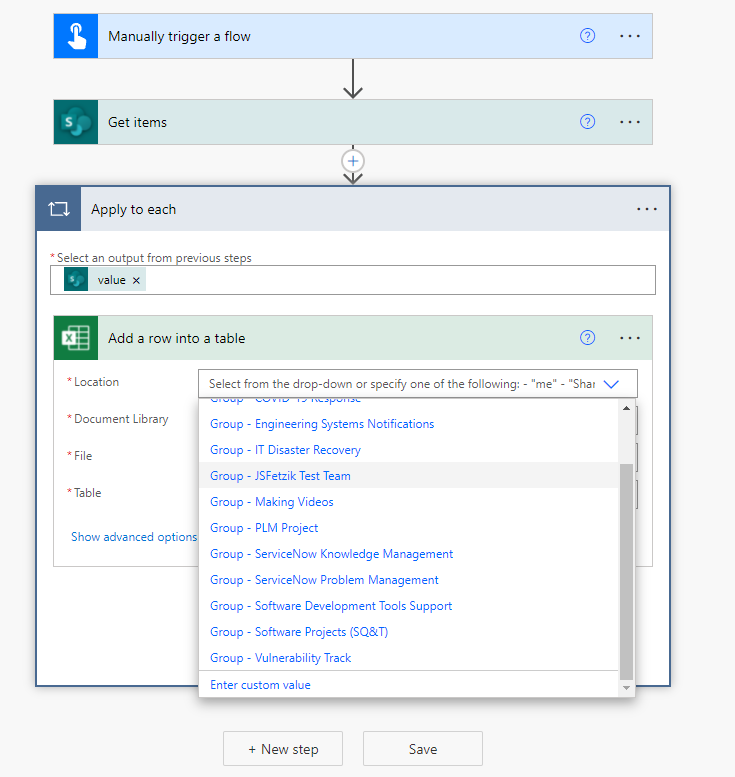Click the Excel icon on Add a row

pos(76,338)
